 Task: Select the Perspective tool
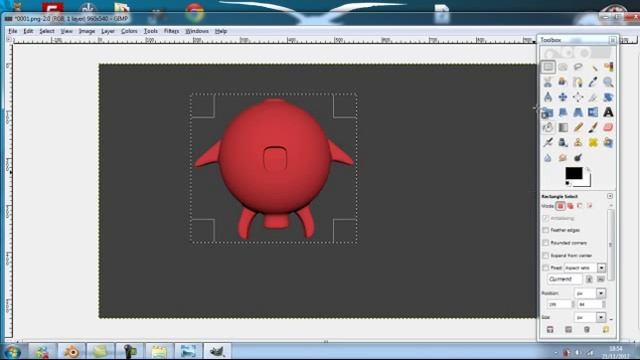point(578,112)
